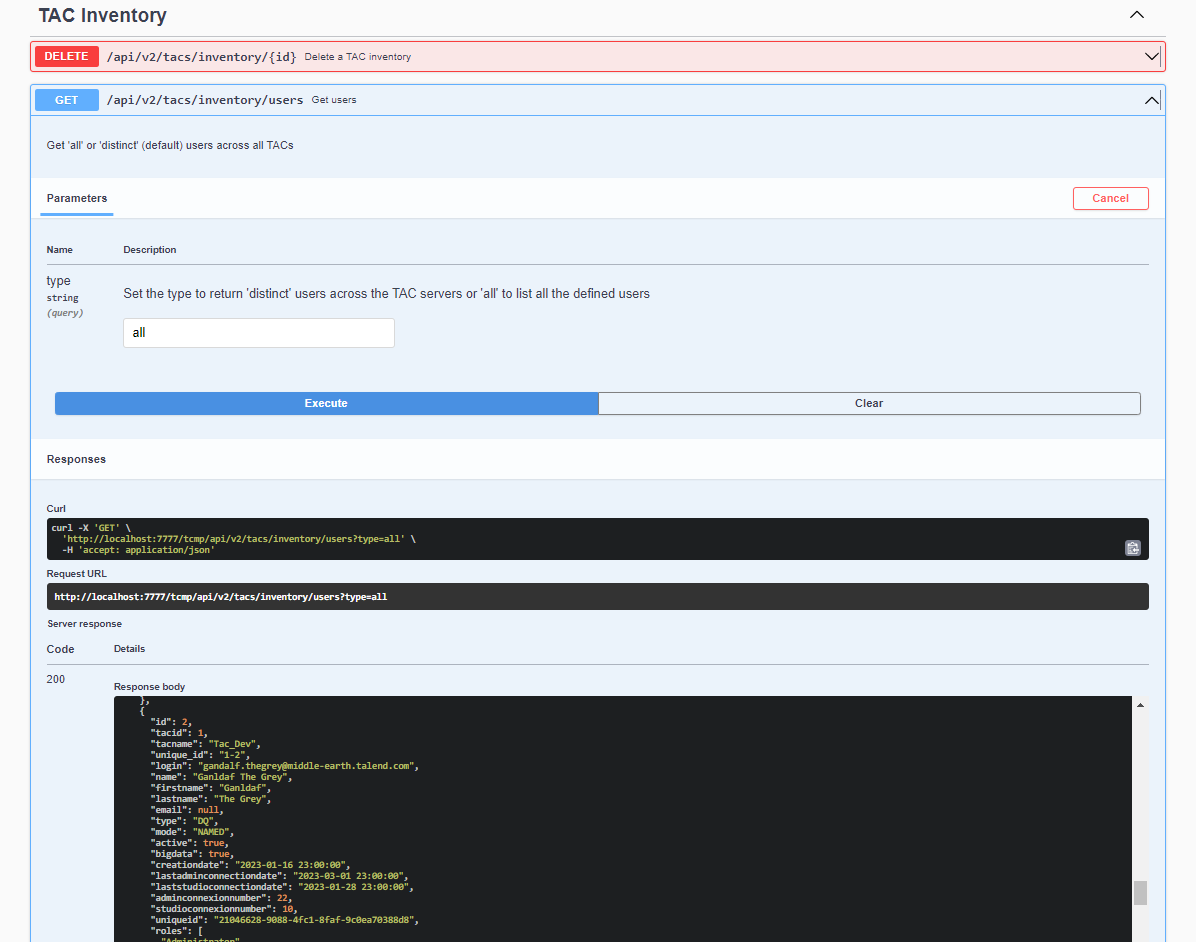Click the 200 response code
Screen dimensions: 1196x942
[53, 679]
